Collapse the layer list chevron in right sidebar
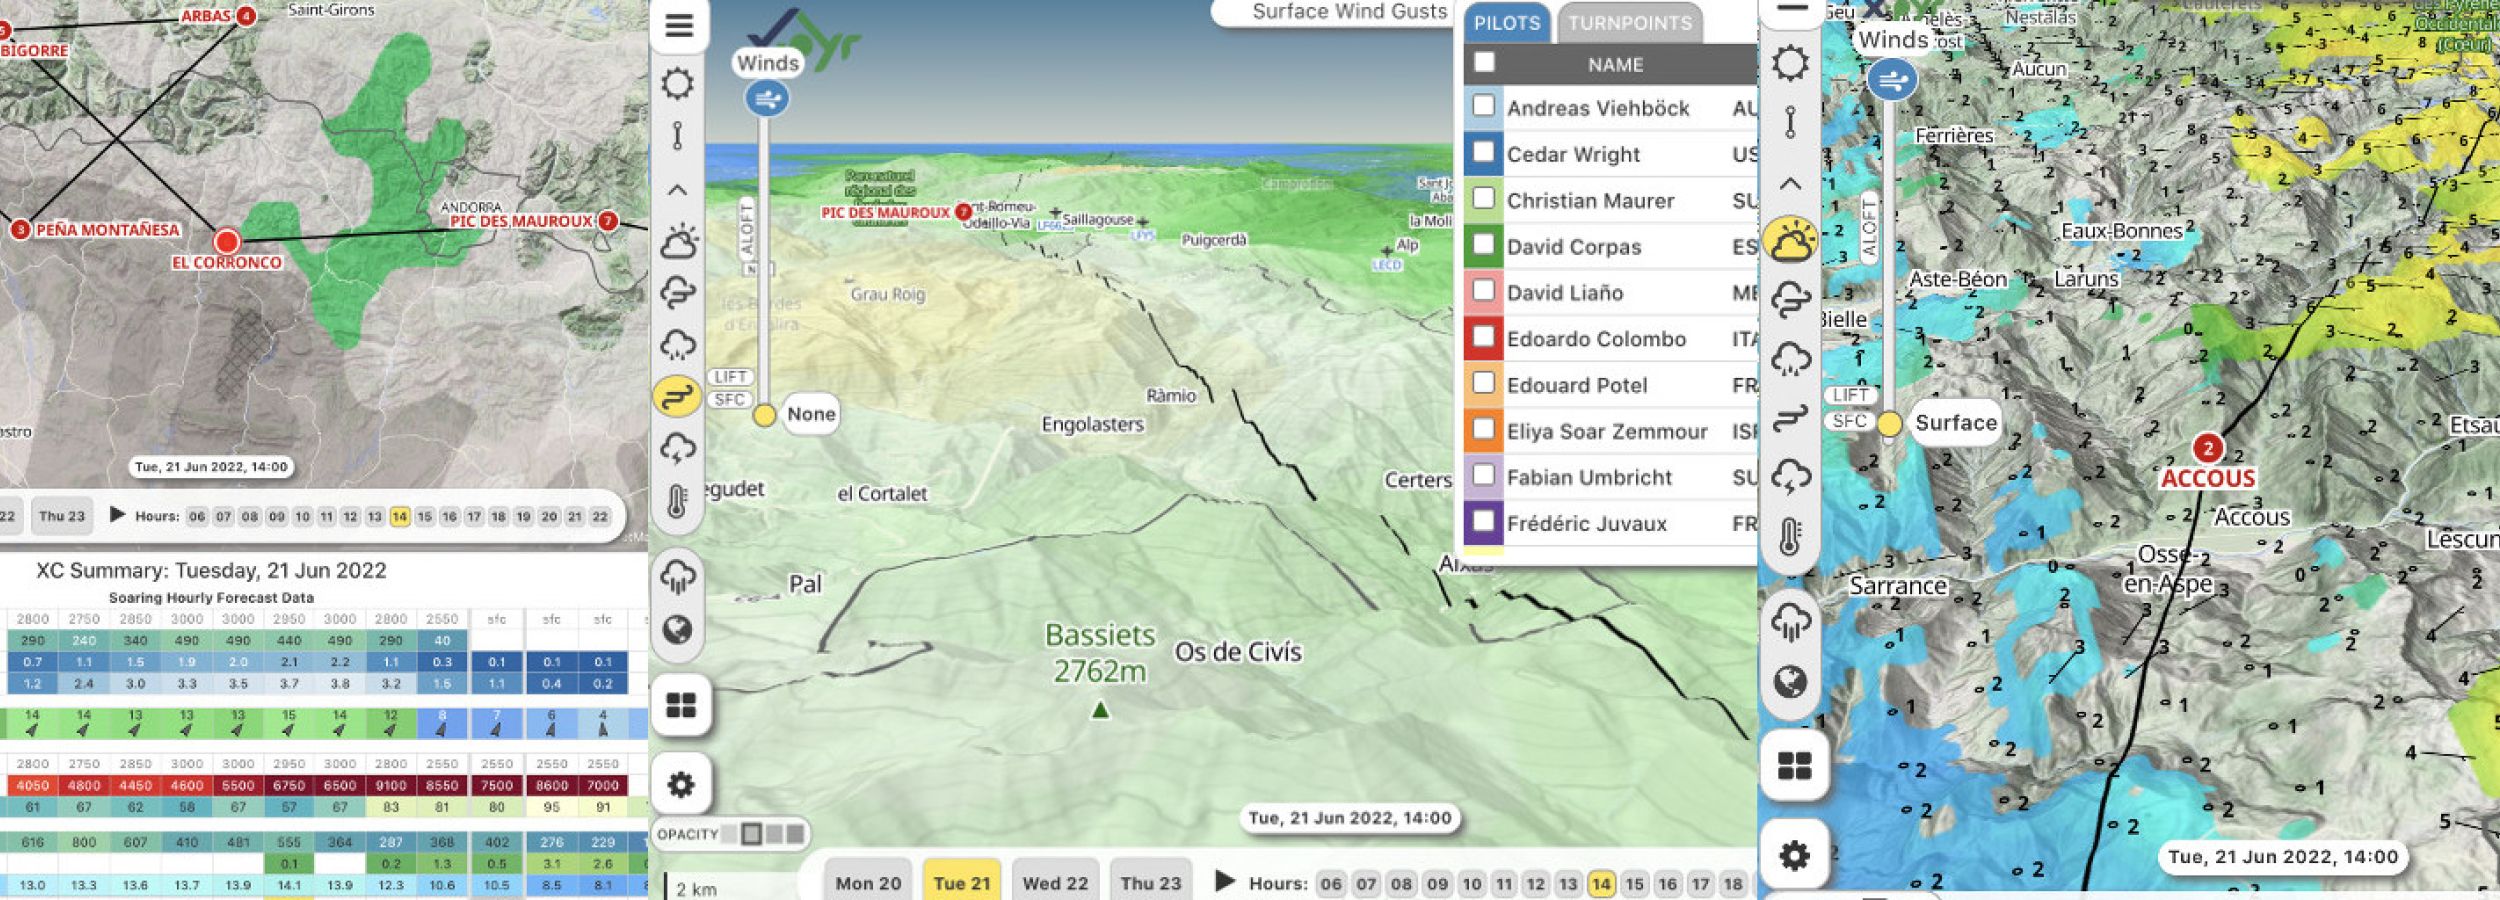 coord(1790,184)
